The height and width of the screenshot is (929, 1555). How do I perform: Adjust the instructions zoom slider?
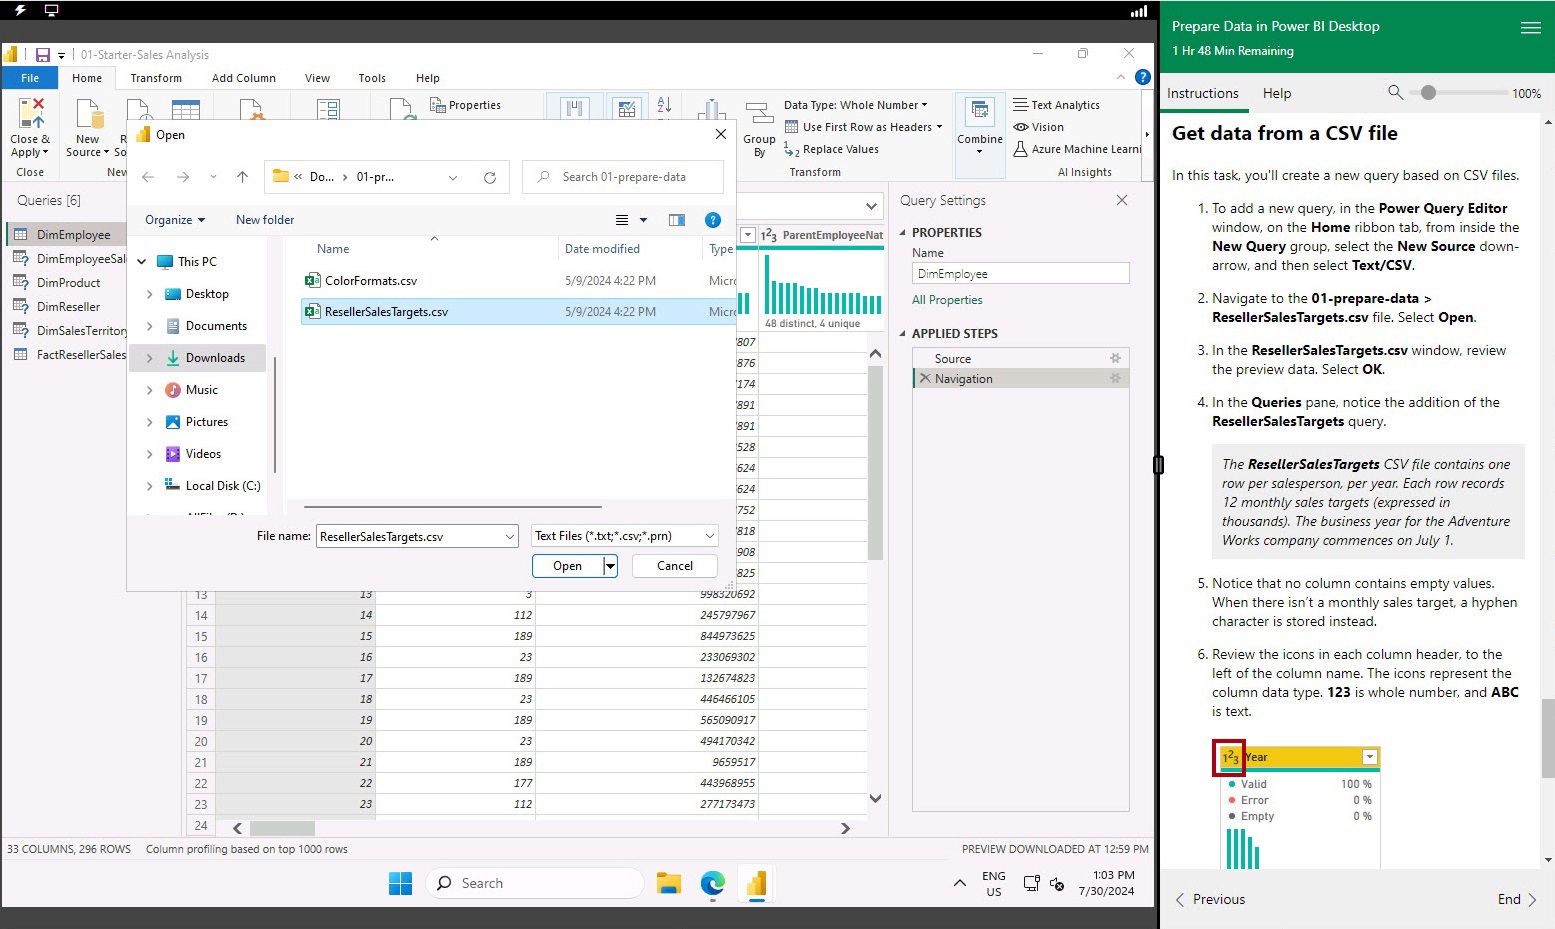[x=1429, y=92]
